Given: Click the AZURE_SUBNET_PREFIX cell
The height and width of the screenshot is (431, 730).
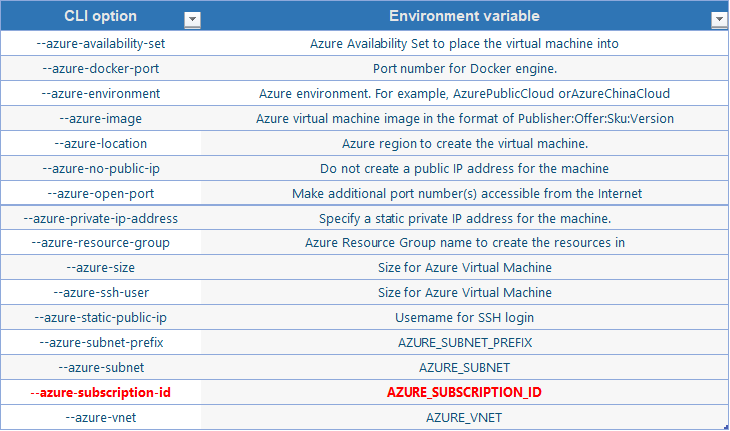Looking at the screenshot, I should 464,343.
